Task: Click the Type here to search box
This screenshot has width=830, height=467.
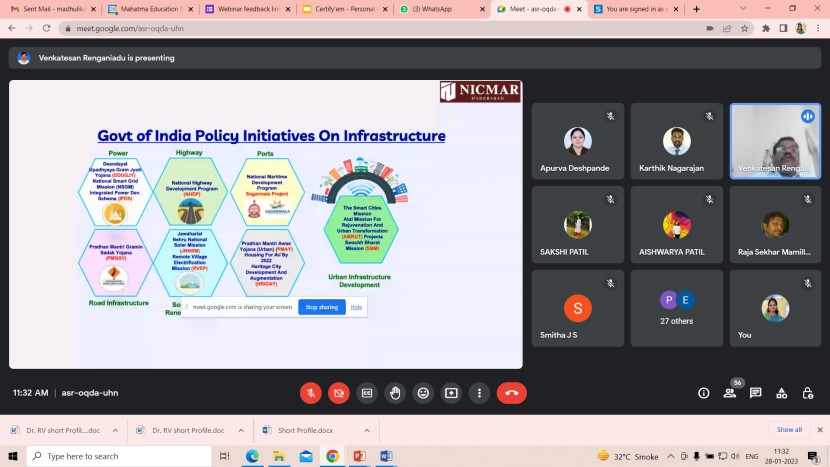Action: (x=119, y=456)
